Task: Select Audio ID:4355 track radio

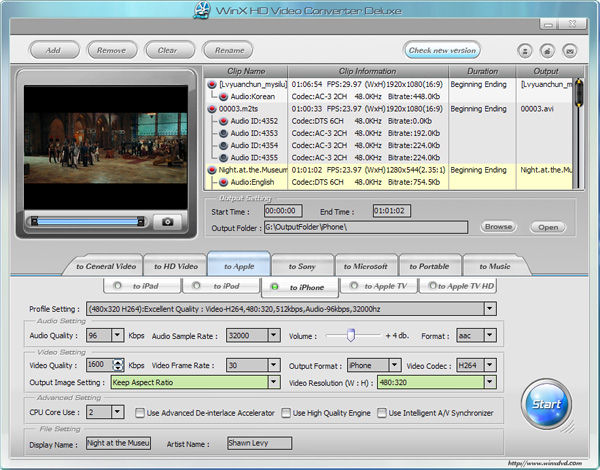Action: (223, 158)
